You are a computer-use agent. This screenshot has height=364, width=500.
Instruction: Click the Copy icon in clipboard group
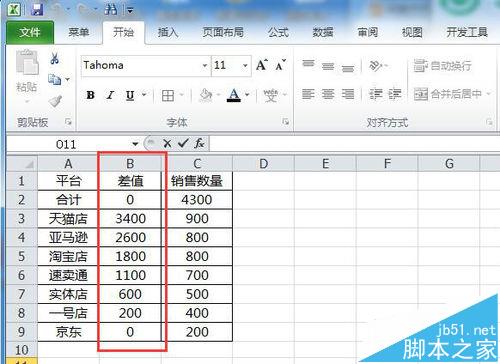click(54, 79)
